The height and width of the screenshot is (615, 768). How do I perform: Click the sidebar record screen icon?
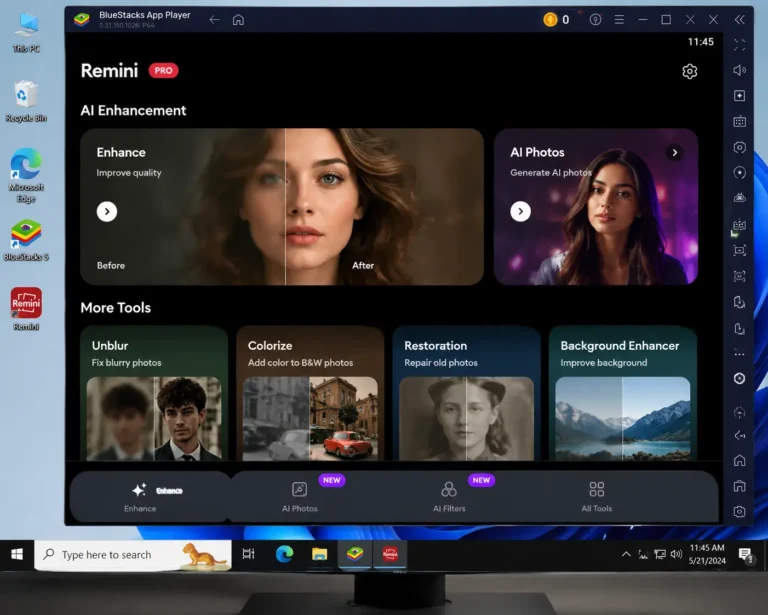pyautogui.click(x=740, y=276)
